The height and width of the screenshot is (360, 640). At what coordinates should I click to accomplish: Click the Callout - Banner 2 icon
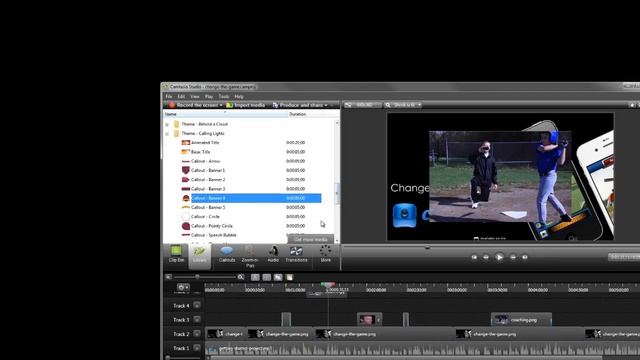(x=186, y=180)
